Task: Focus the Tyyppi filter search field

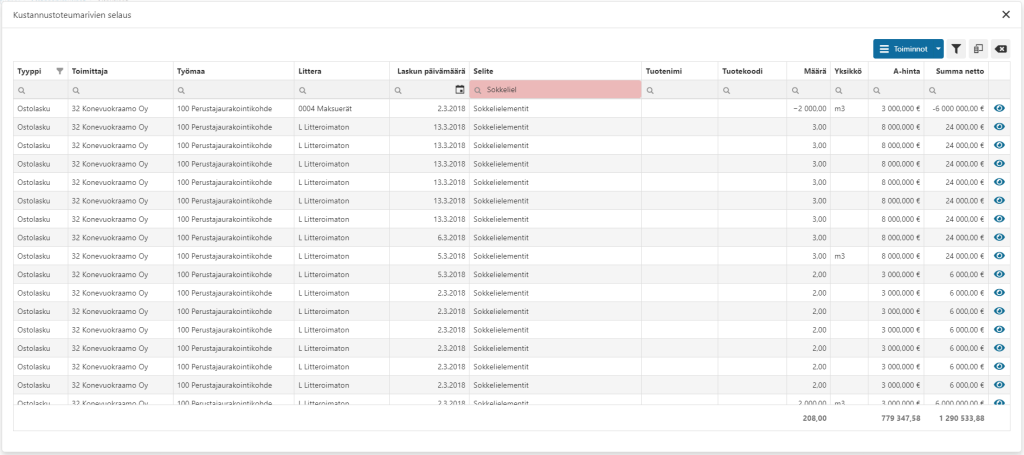Action: pos(40,90)
